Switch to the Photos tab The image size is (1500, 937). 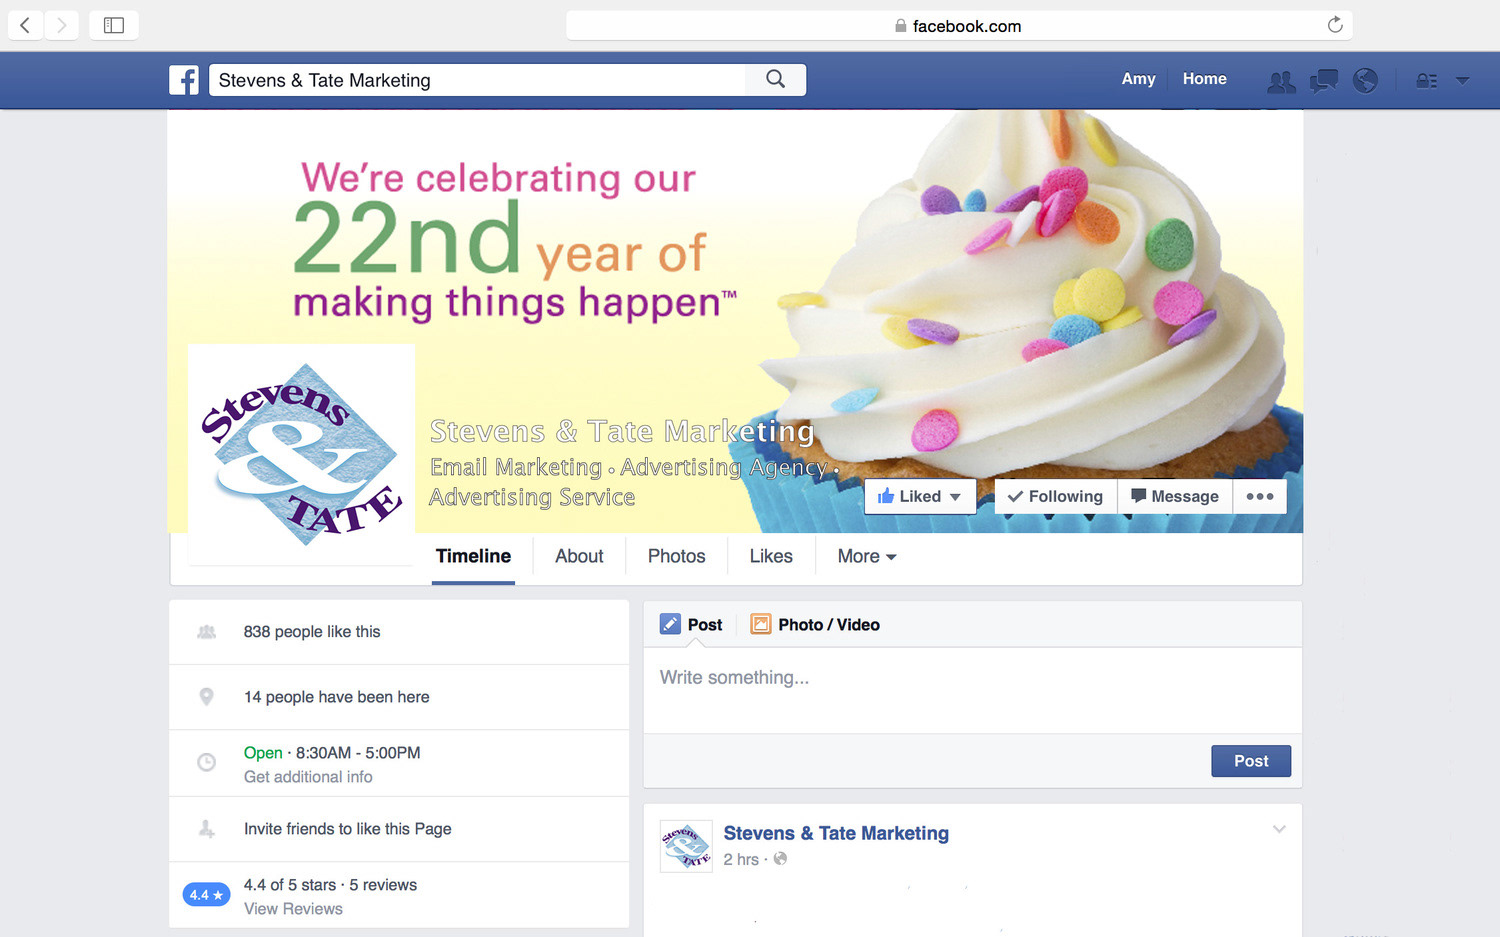(676, 556)
